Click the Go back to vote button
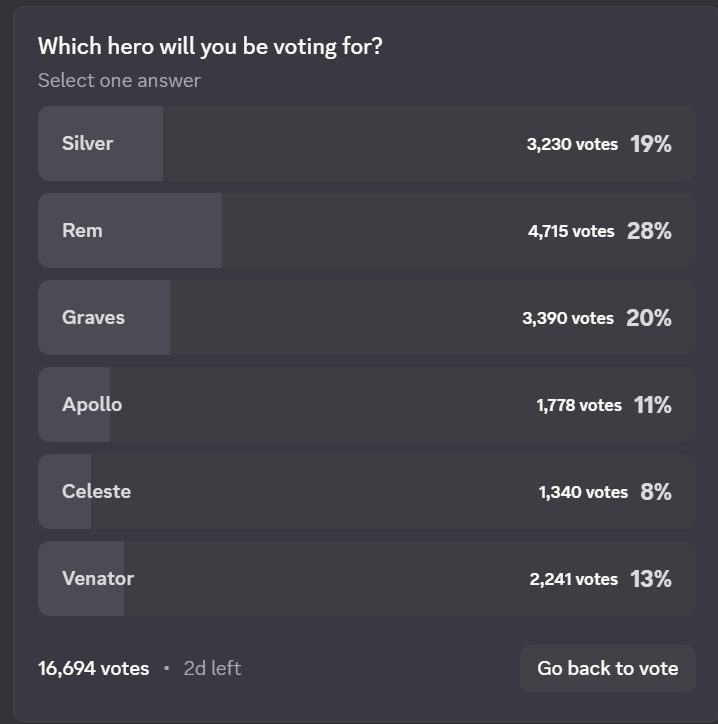Screen dimensions: 718x724 [x=607, y=668]
